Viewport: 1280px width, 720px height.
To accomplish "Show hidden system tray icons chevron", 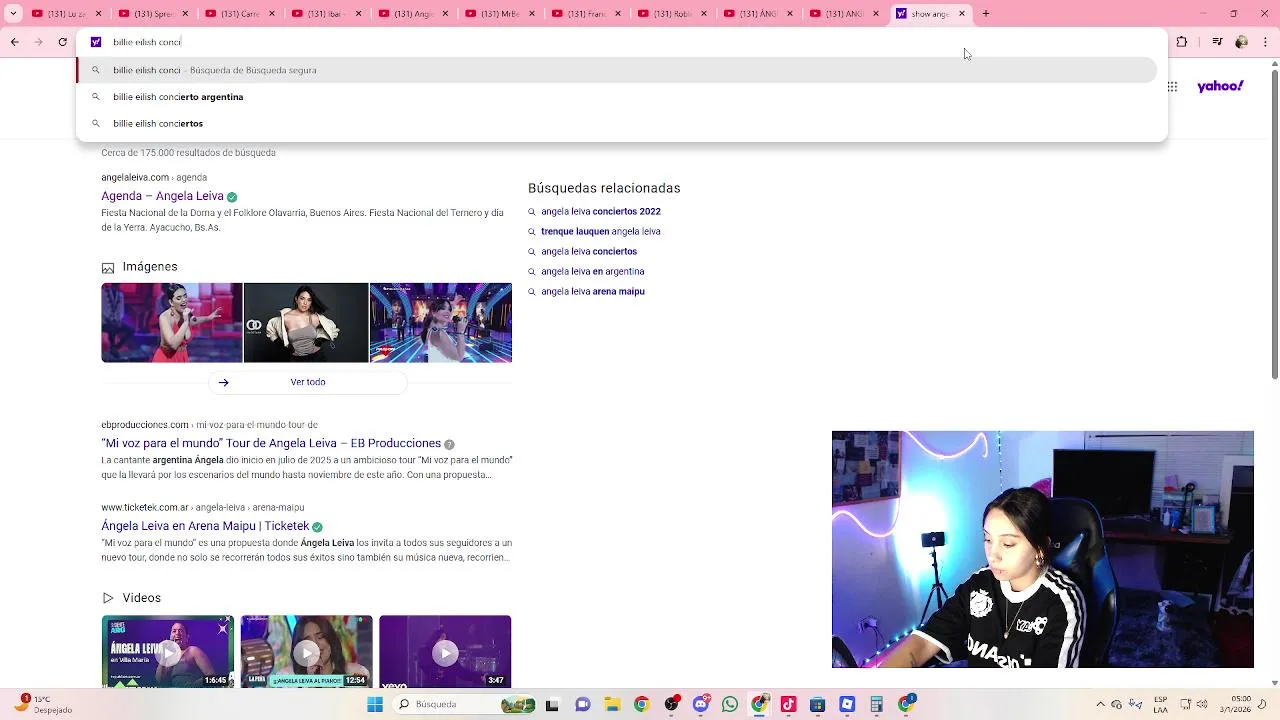I will (1101, 704).
